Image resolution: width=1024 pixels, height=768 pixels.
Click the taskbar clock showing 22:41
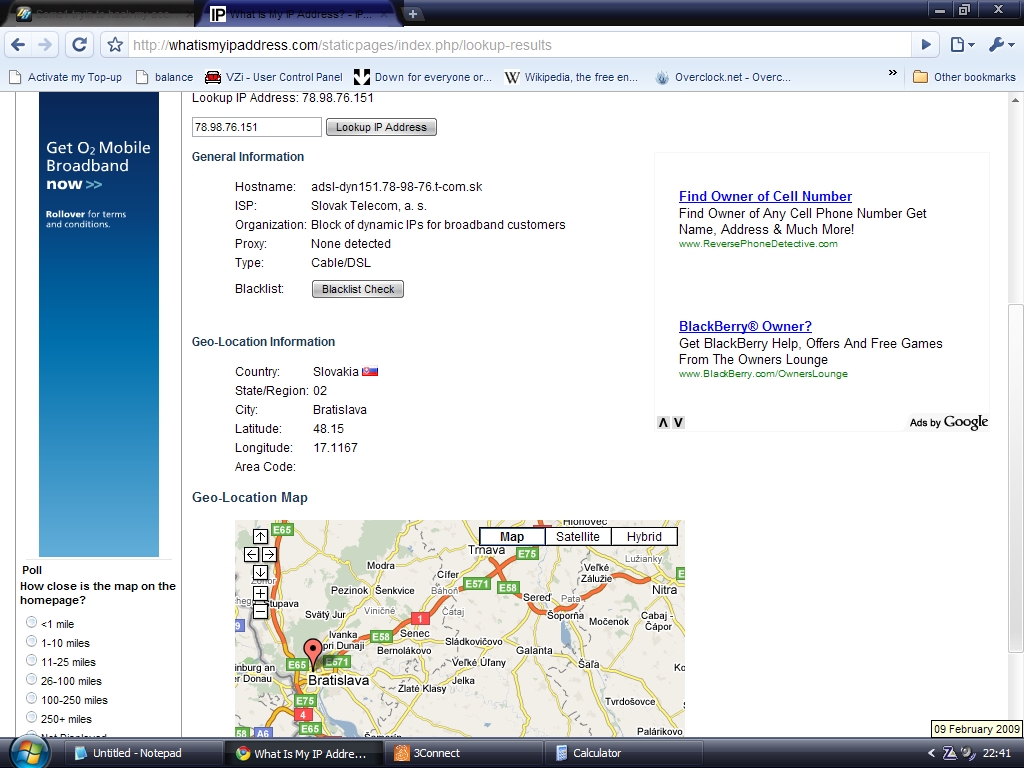click(996, 753)
